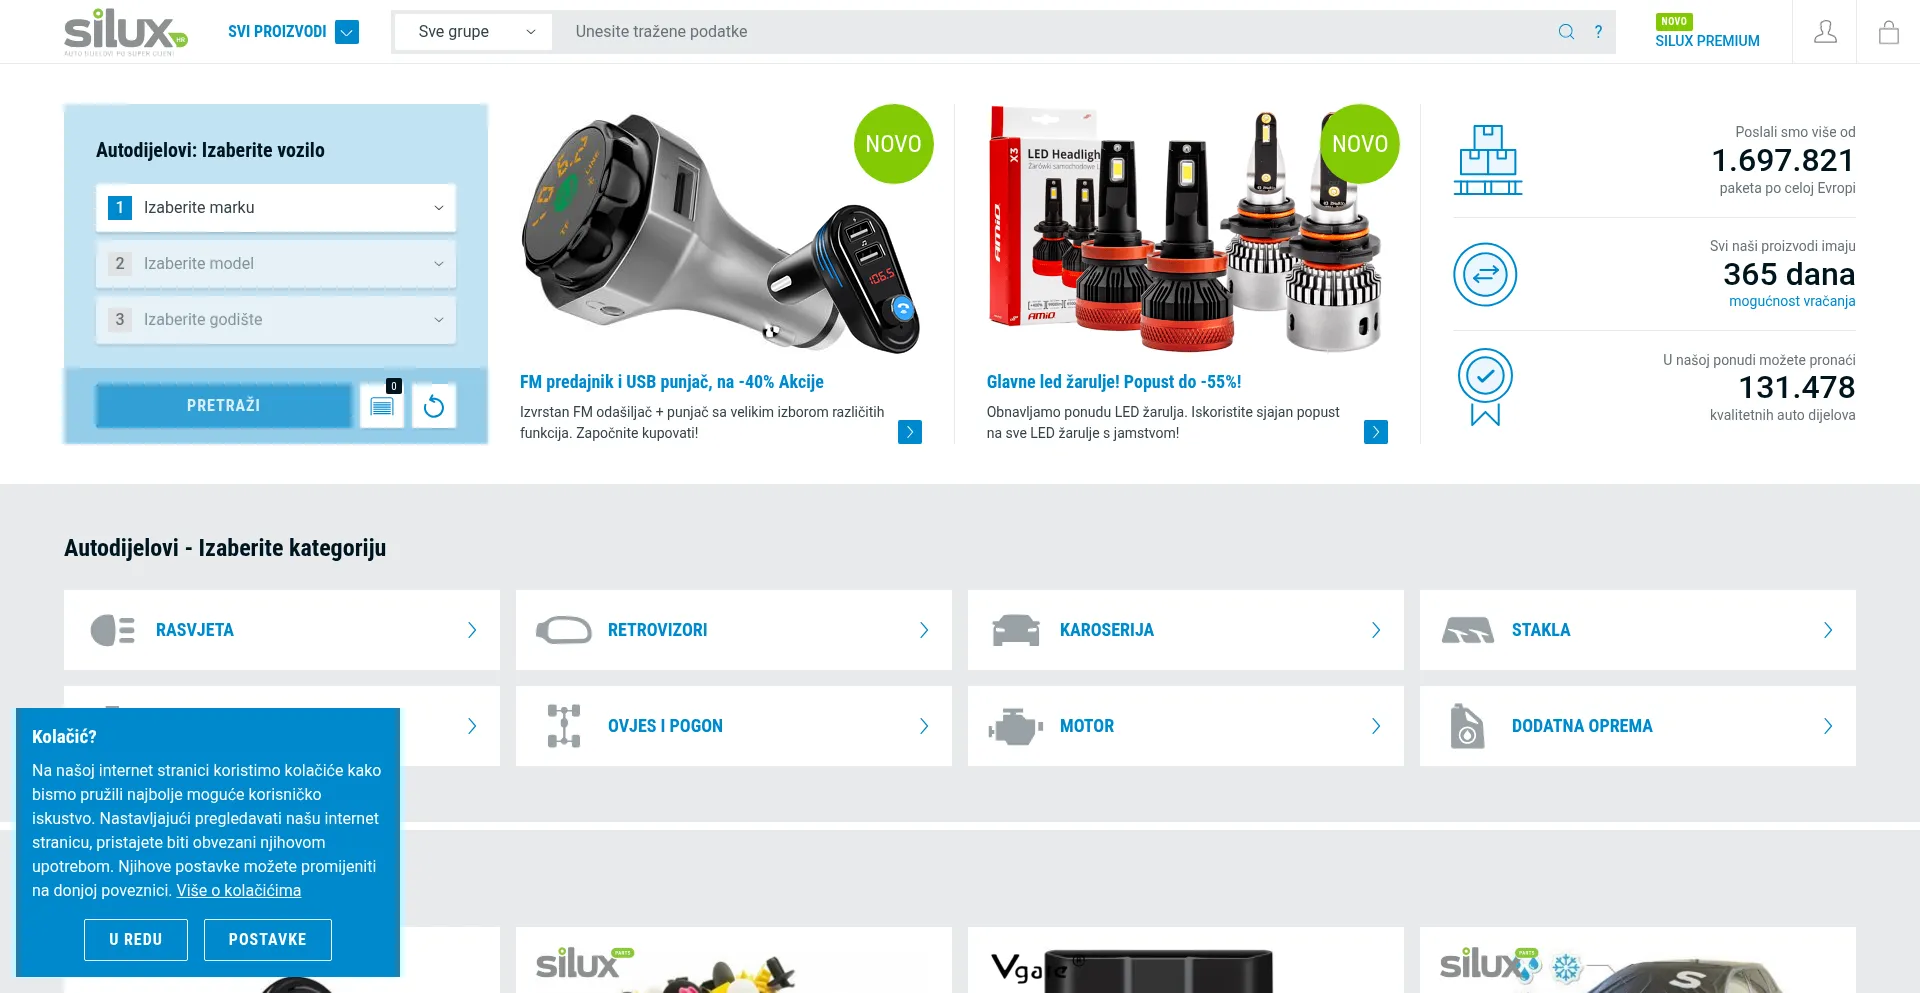Screen dimensions: 1920x993
Task: Click the saved vehicles list icon
Action: [382, 406]
